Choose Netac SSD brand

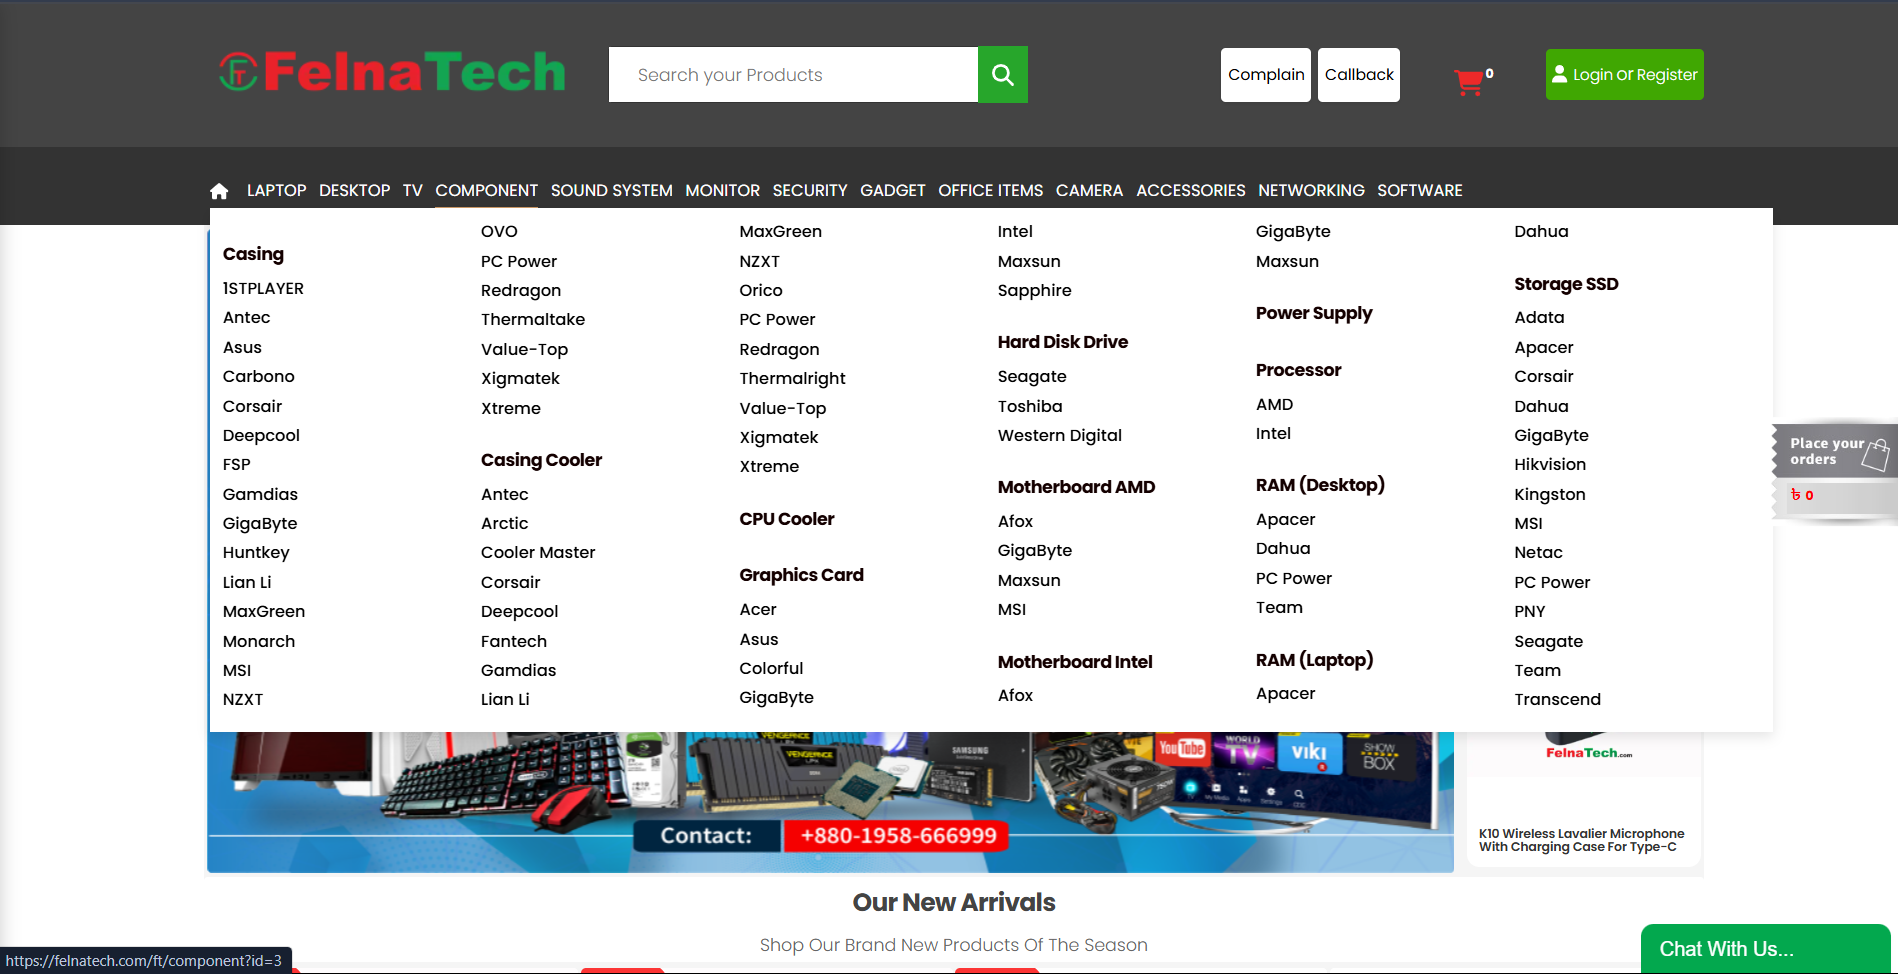(1538, 552)
